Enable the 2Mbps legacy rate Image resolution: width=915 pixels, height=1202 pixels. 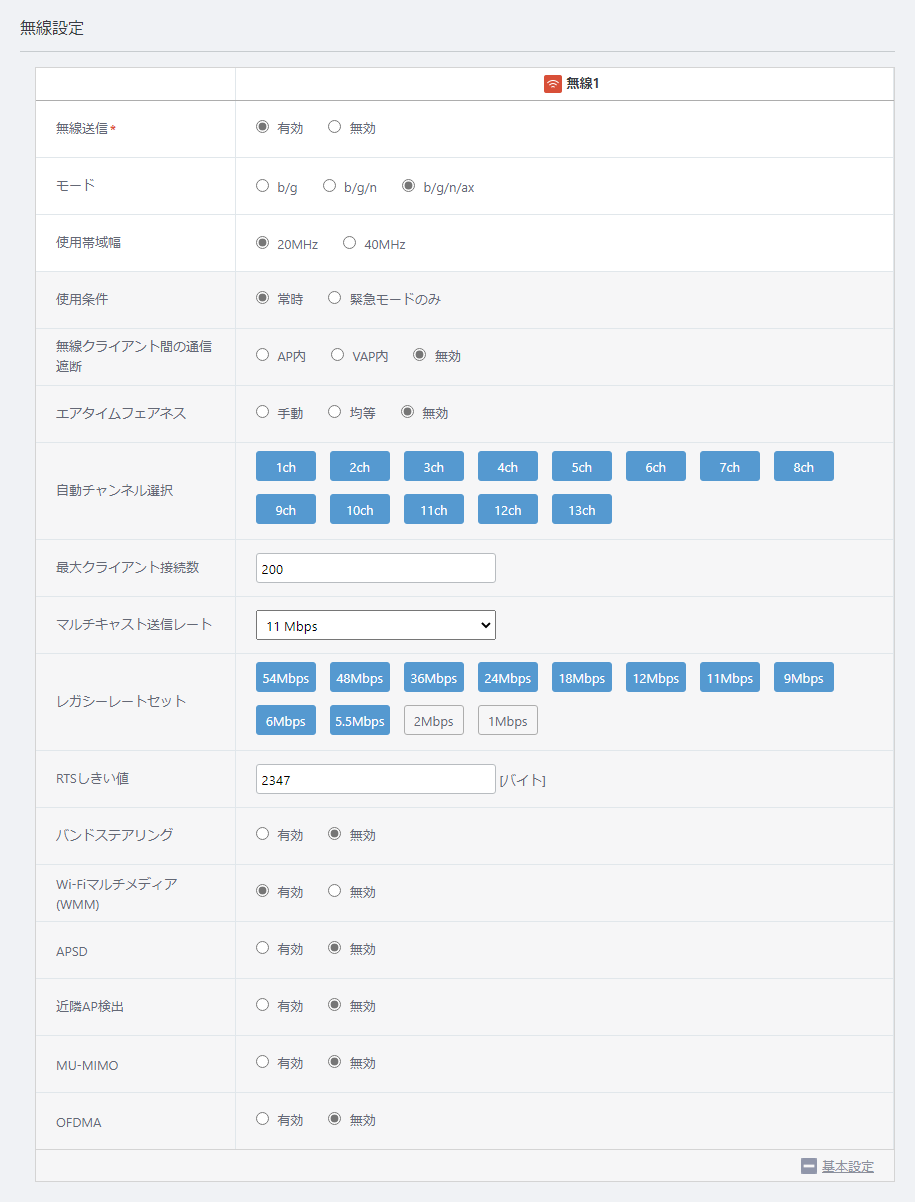coord(434,721)
